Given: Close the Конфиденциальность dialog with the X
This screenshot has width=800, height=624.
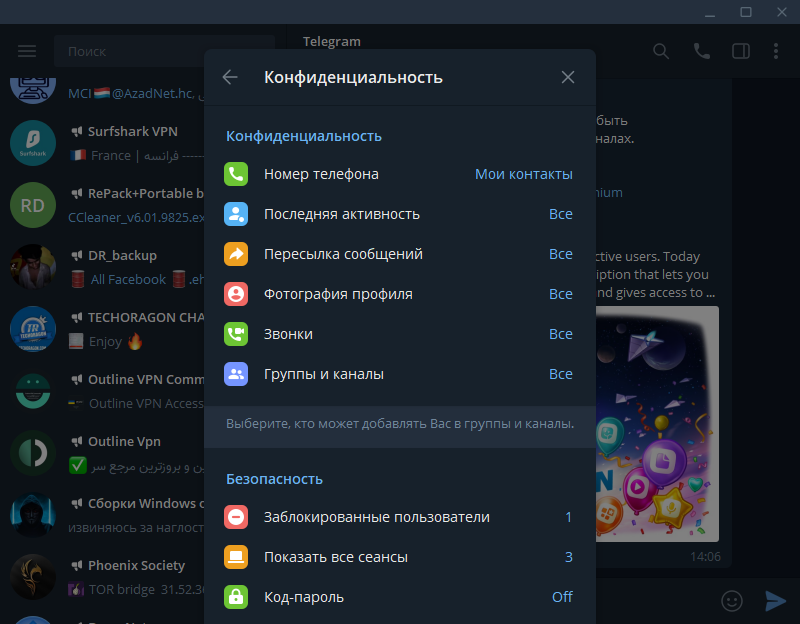Looking at the screenshot, I should click(568, 77).
